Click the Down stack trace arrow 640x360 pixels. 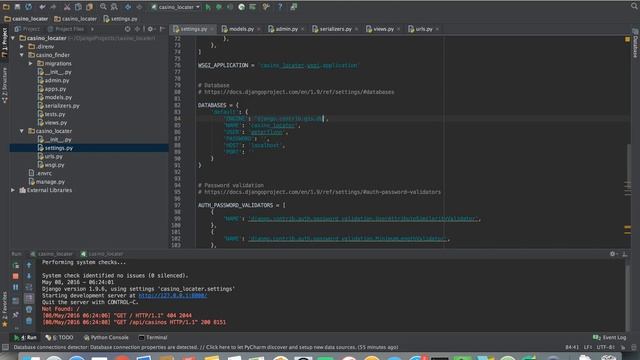tap(29, 276)
